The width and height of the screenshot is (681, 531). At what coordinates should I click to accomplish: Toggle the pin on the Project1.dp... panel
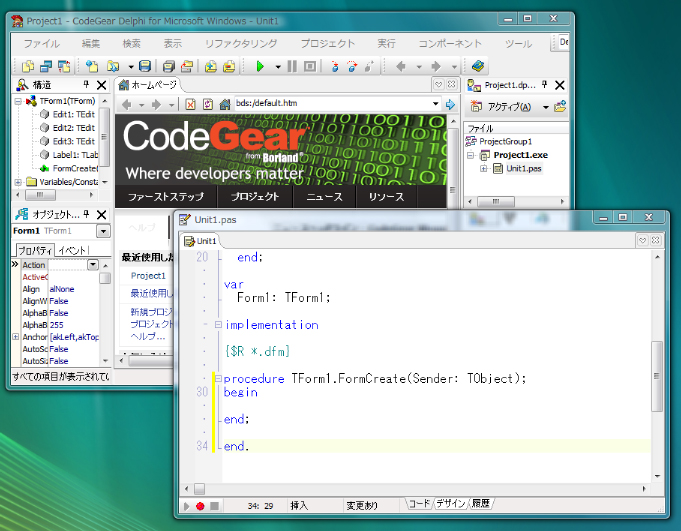545,84
